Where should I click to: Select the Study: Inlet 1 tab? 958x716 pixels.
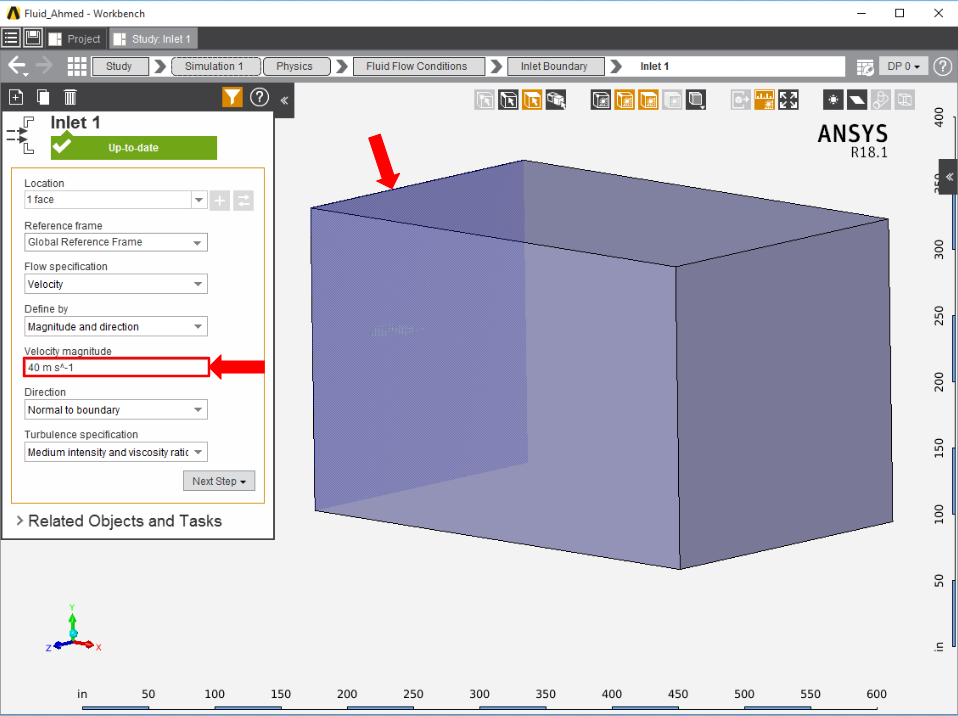[153, 38]
